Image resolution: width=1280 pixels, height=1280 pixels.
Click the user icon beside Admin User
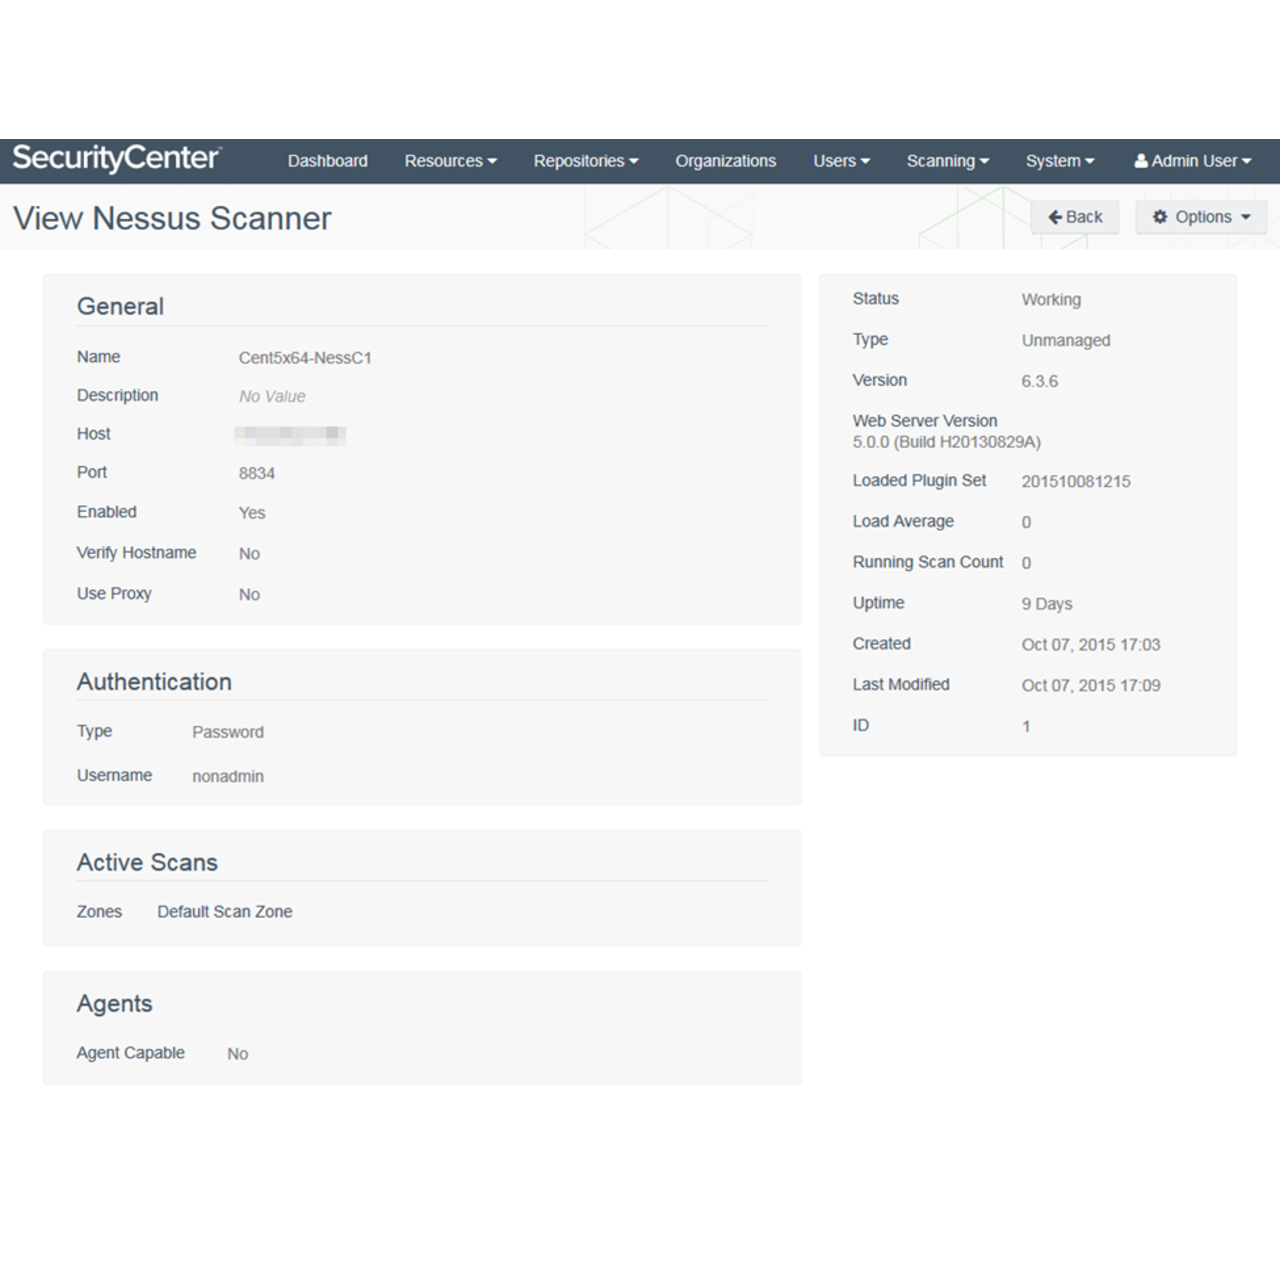click(1140, 160)
